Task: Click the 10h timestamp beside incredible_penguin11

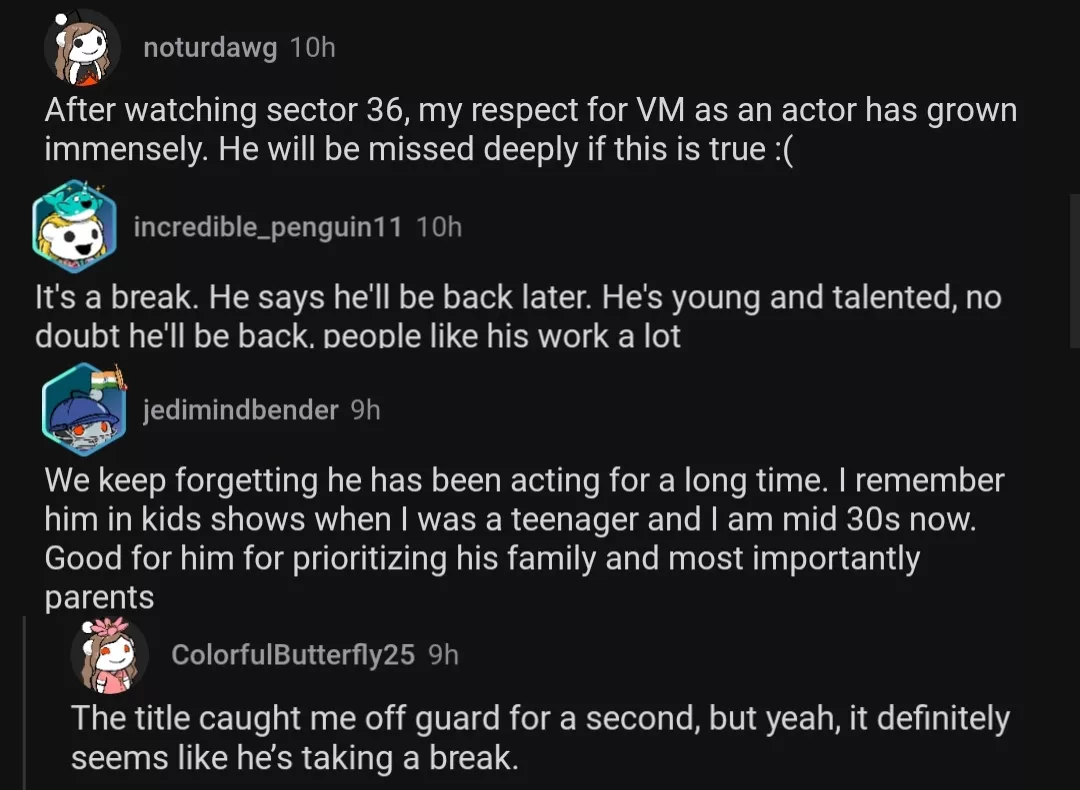Action: click(439, 227)
